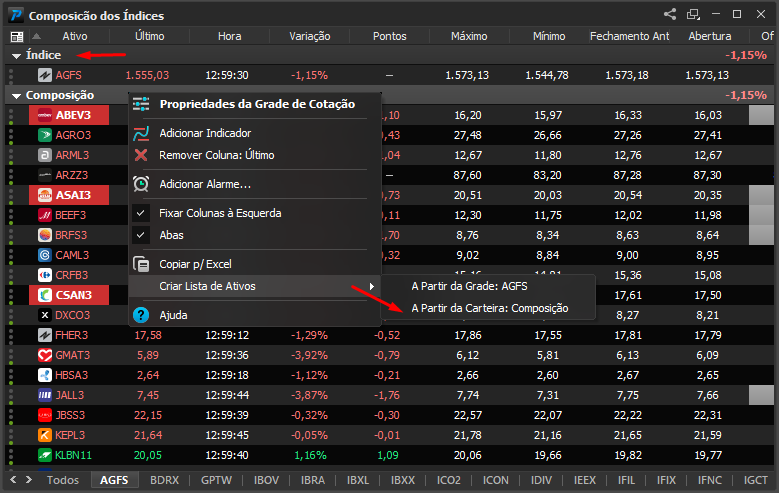Click the BEEF3 company logo

click(45, 215)
